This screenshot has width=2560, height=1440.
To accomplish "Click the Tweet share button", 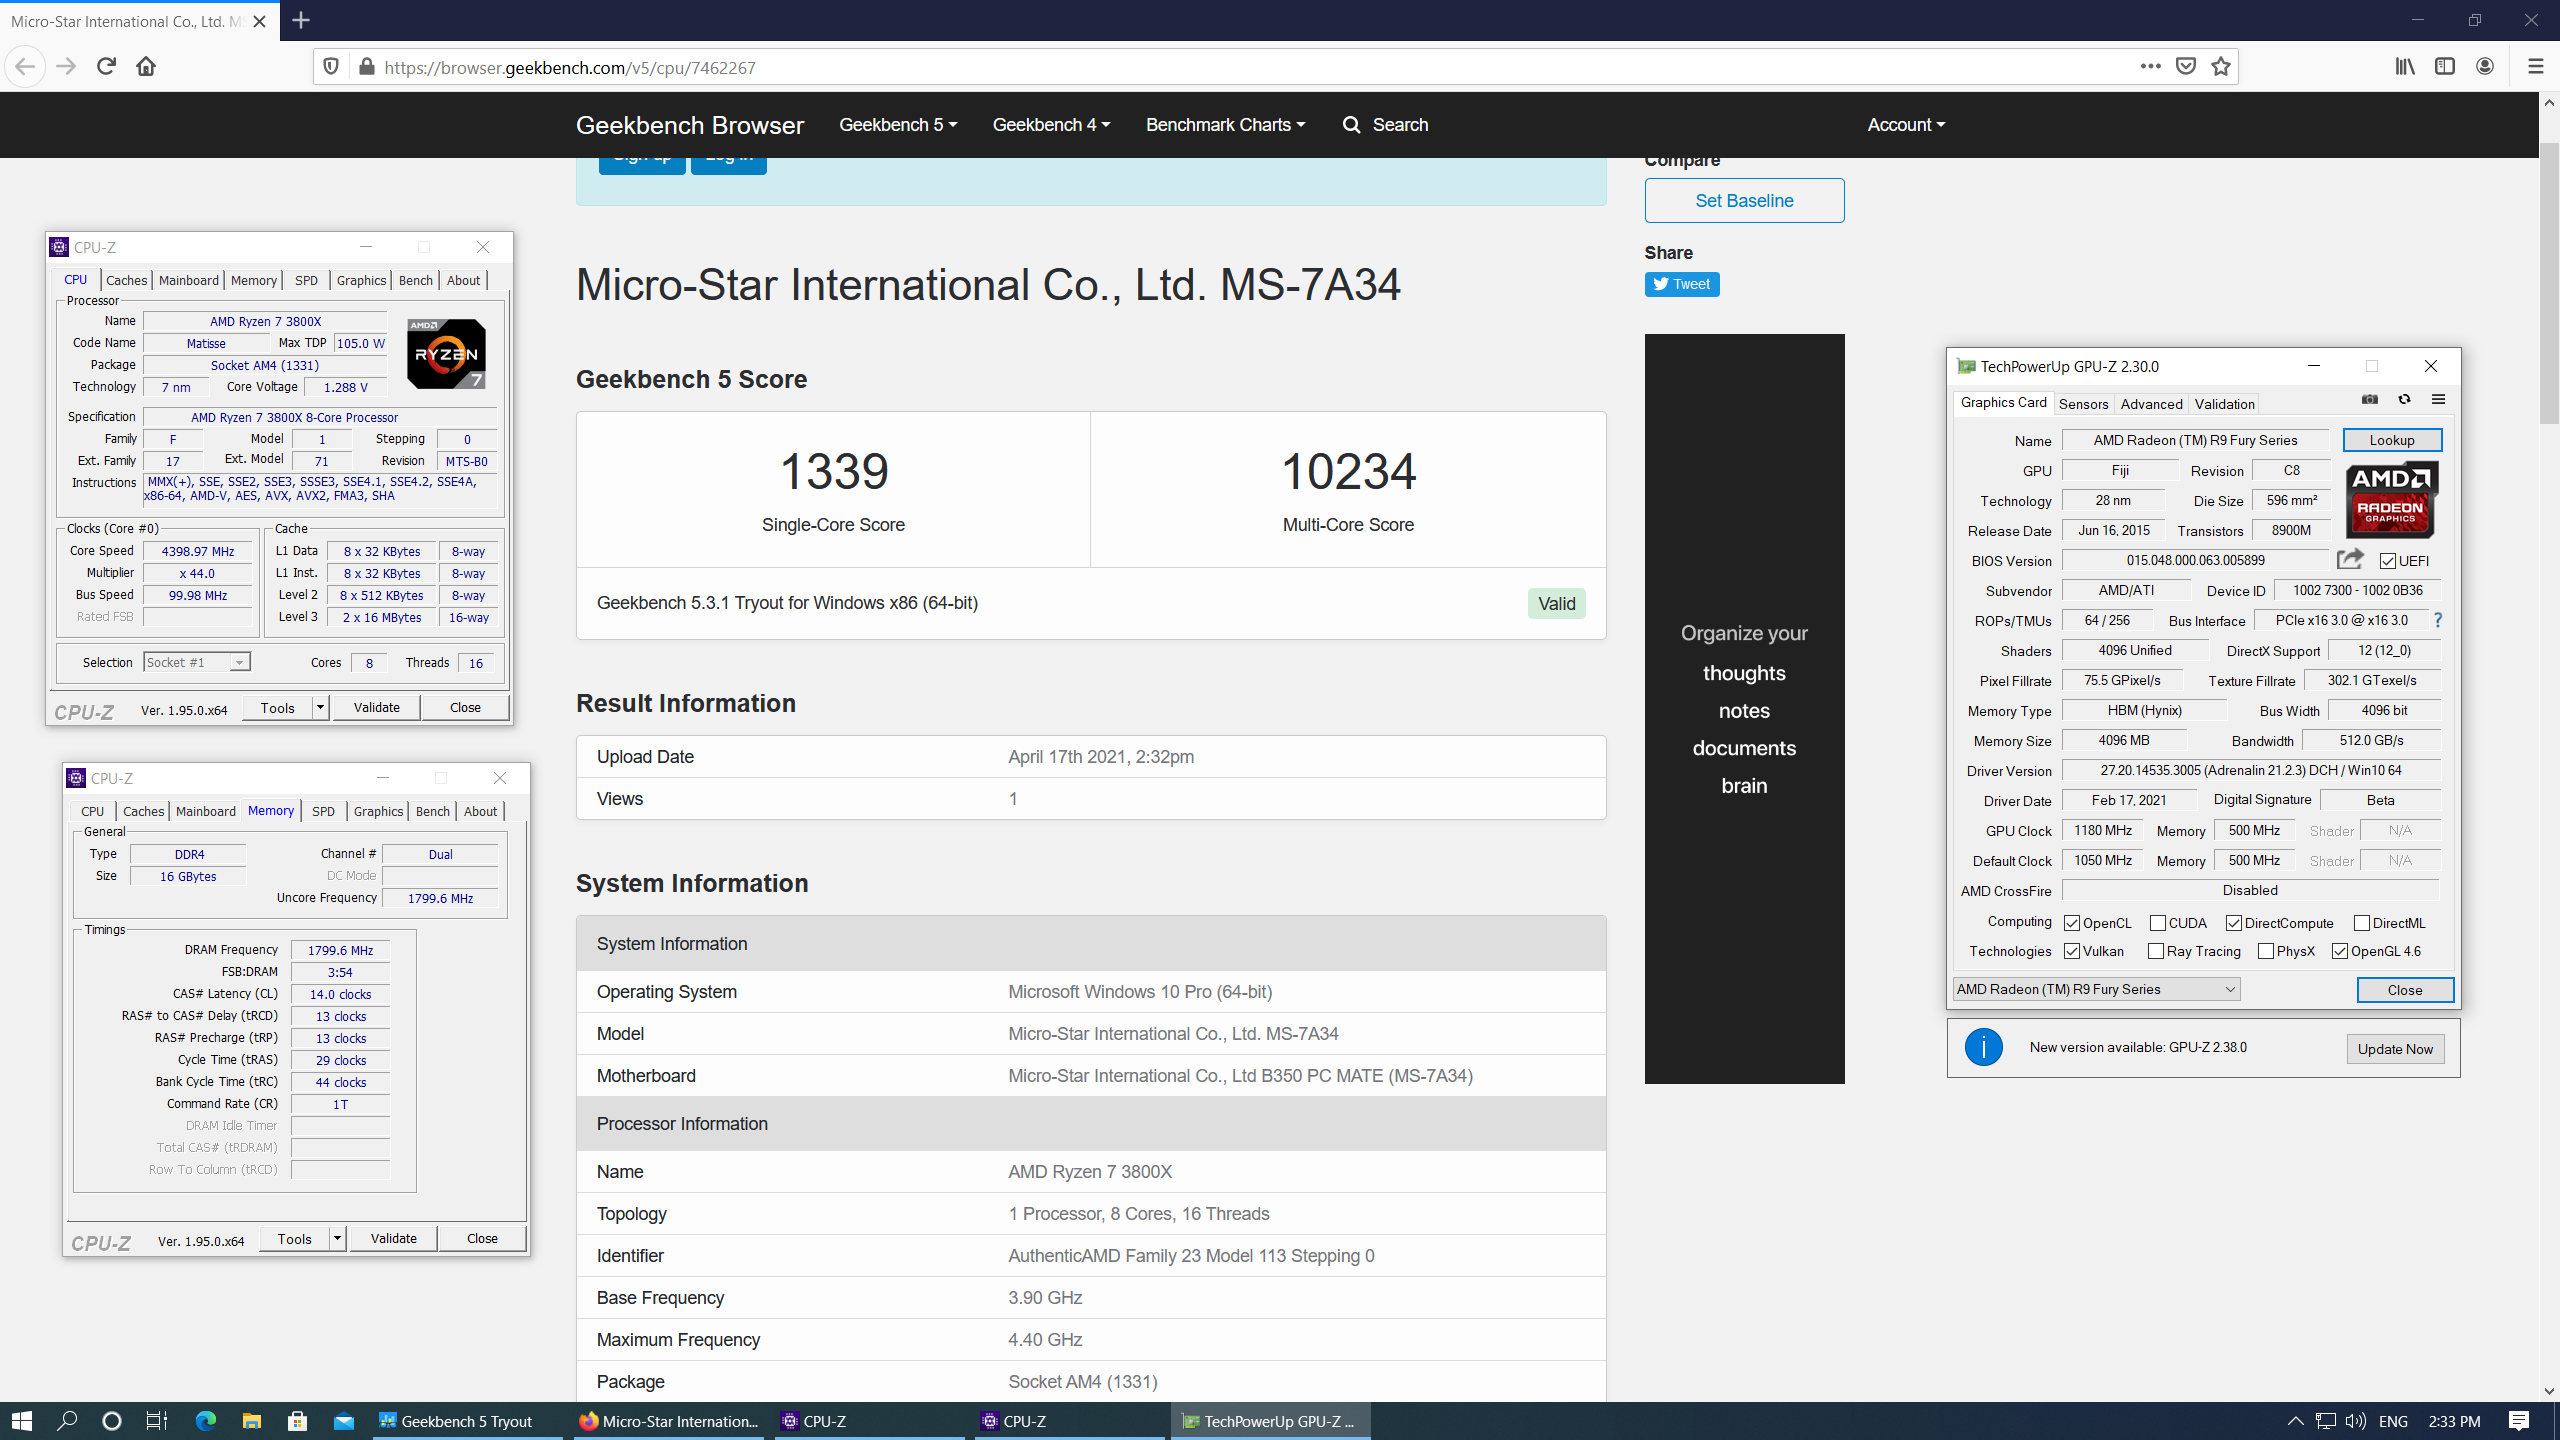I will 1681,284.
